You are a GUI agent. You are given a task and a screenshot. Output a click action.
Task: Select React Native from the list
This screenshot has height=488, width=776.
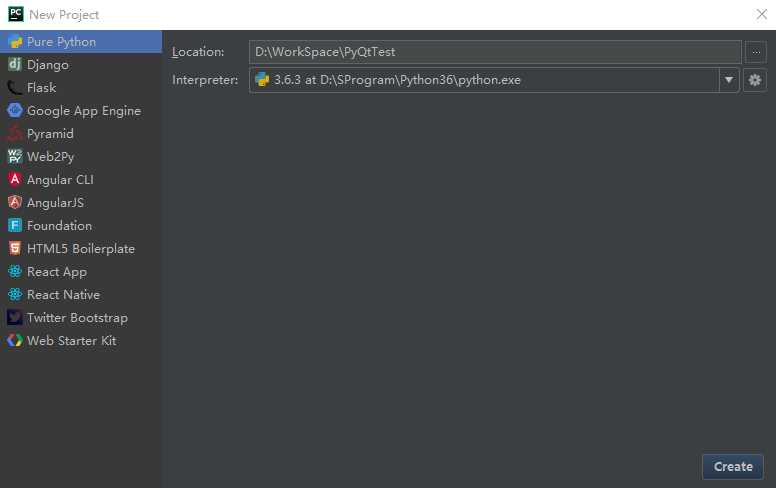pyautogui.click(x=81, y=294)
